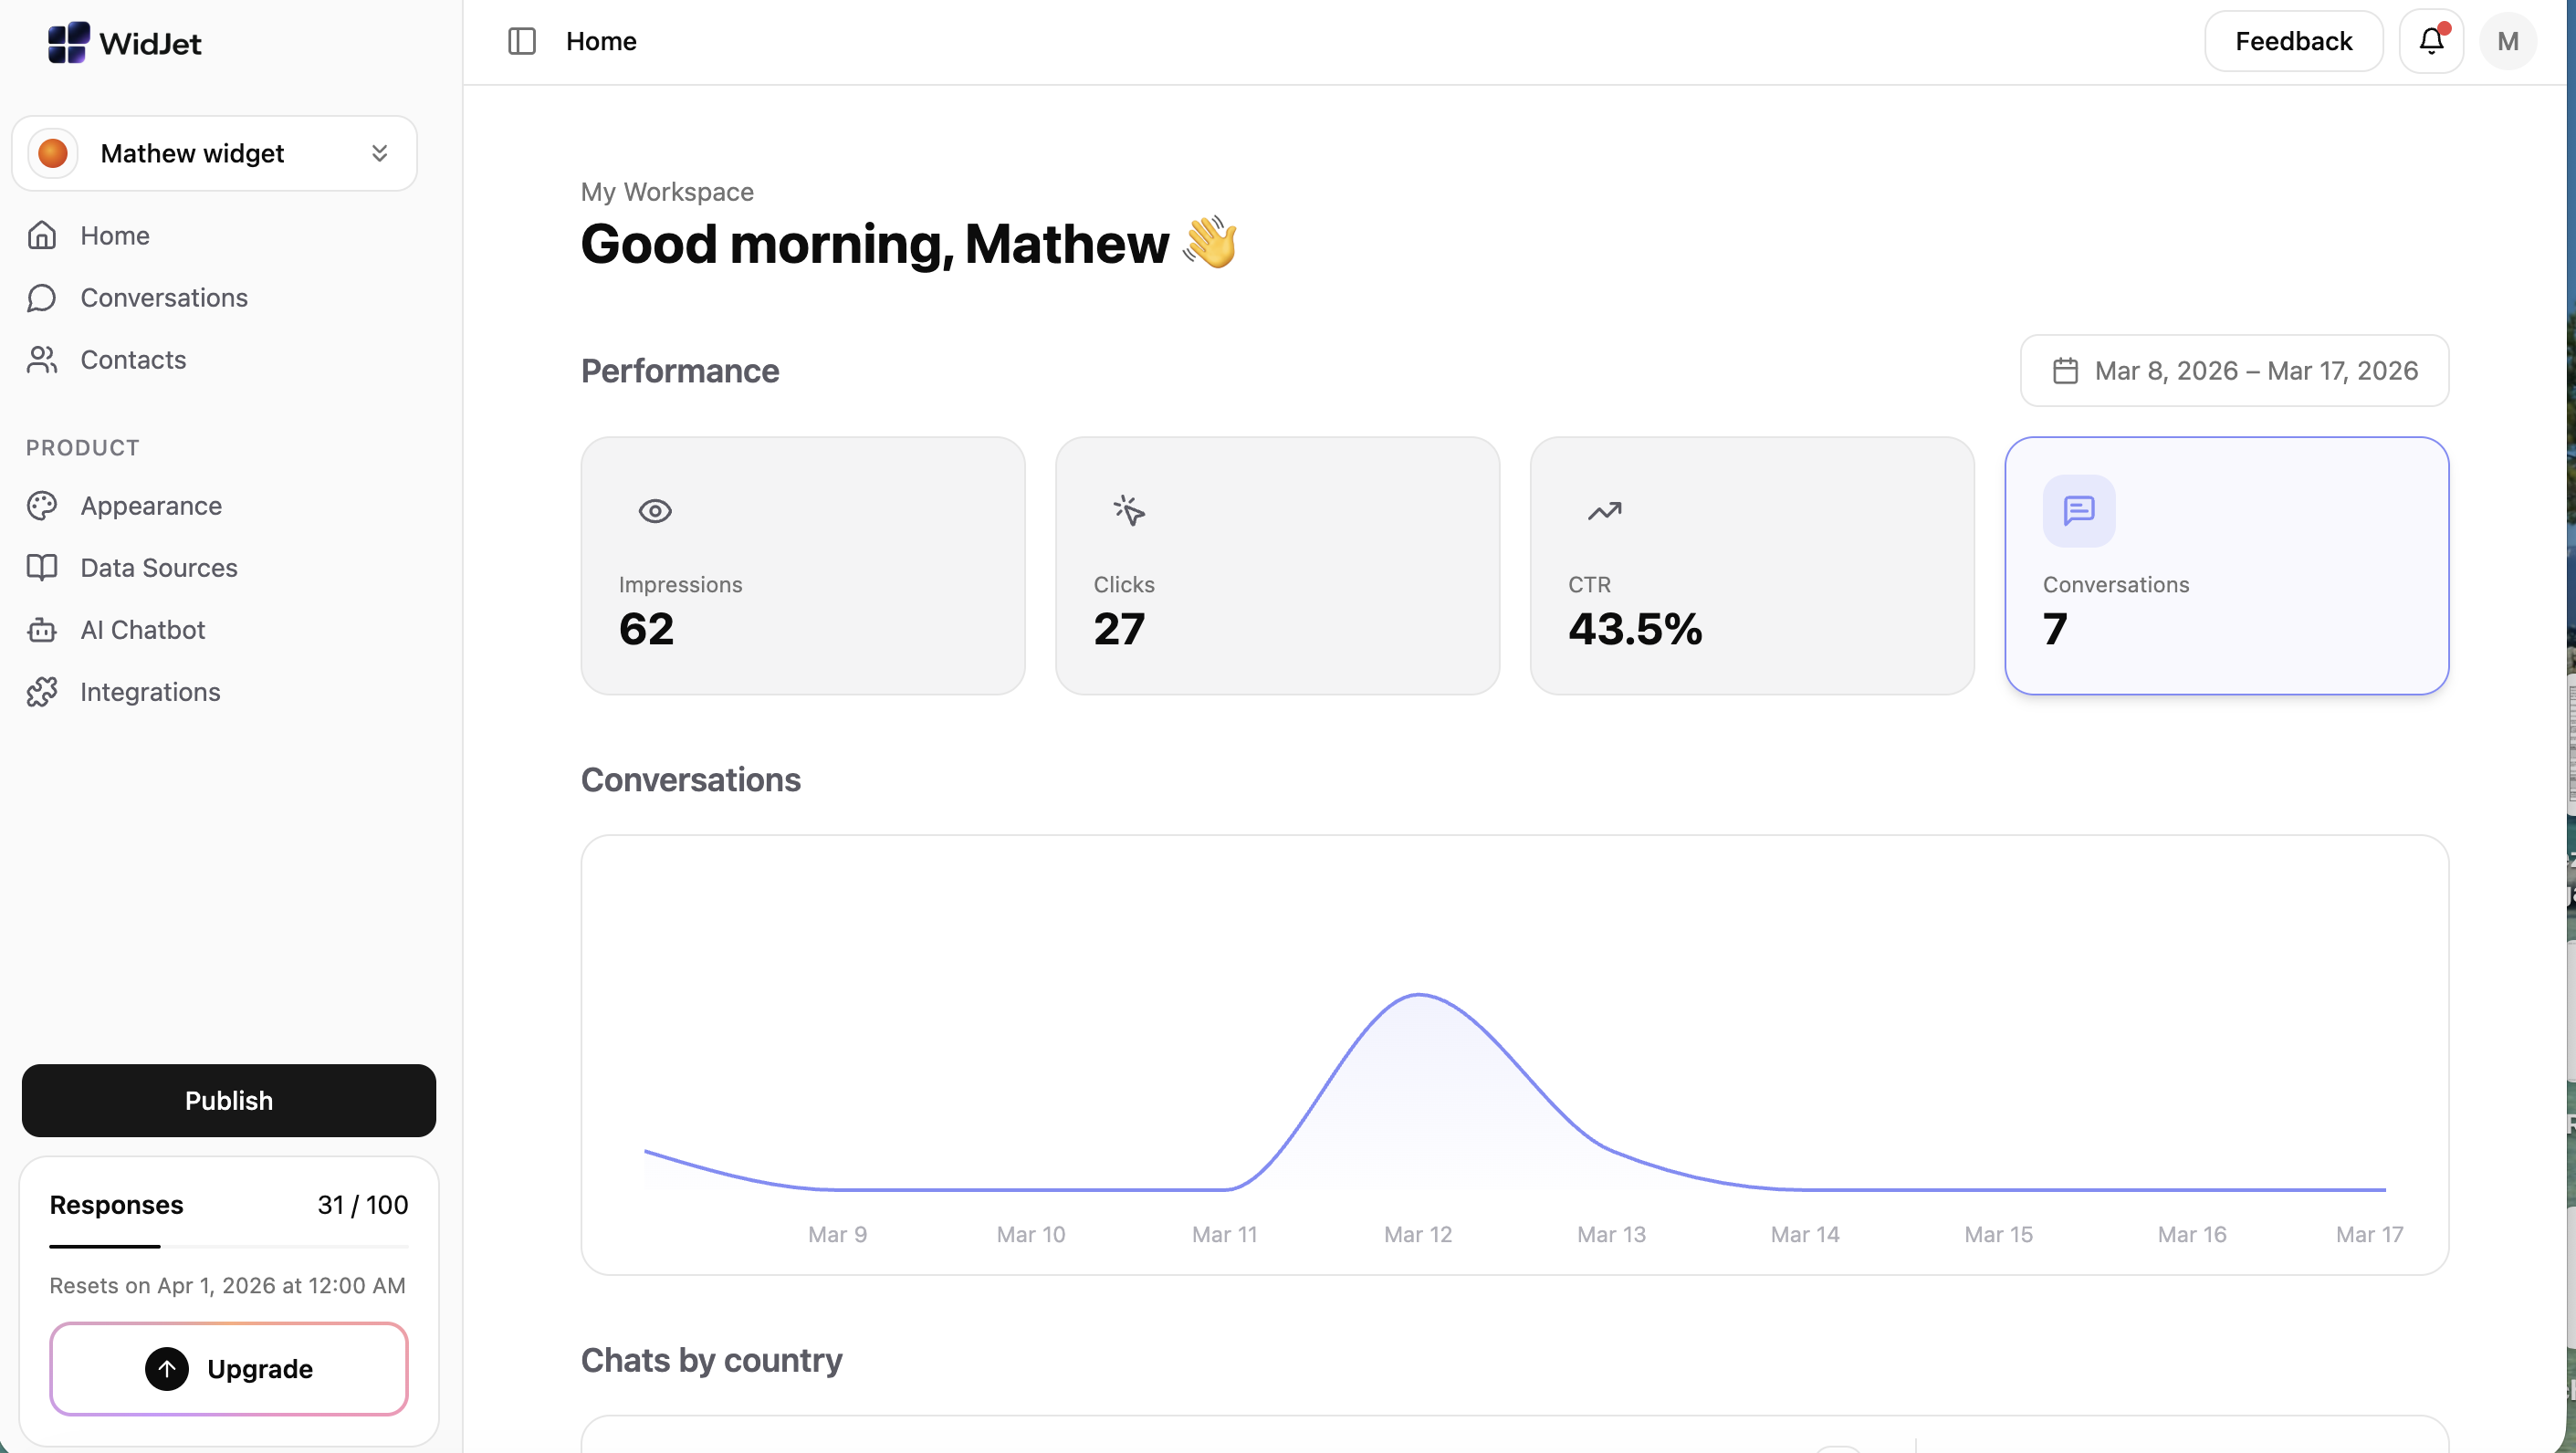Open the M user avatar menu

[x=2507, y=41]
